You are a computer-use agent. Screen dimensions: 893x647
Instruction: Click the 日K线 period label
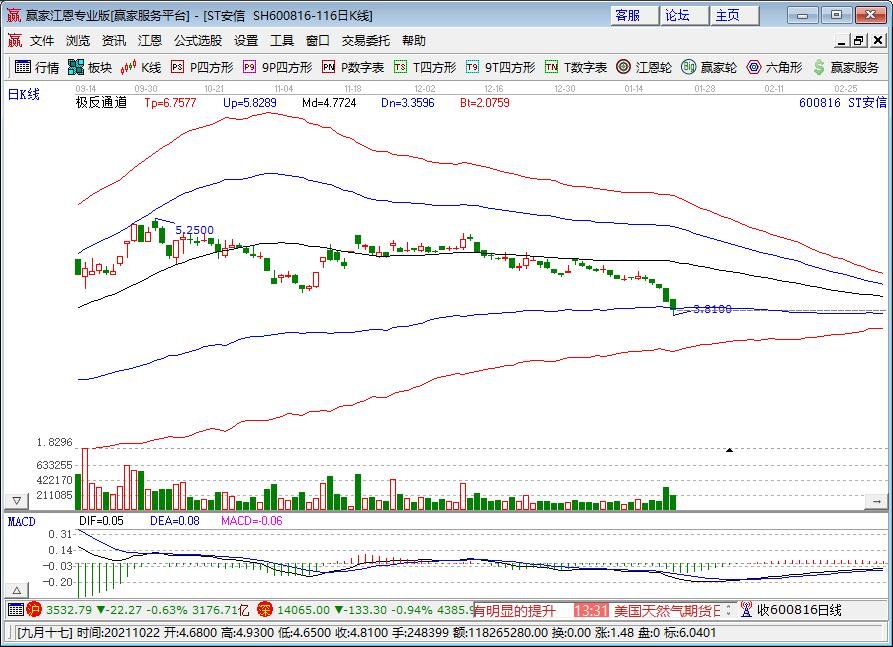24,95
